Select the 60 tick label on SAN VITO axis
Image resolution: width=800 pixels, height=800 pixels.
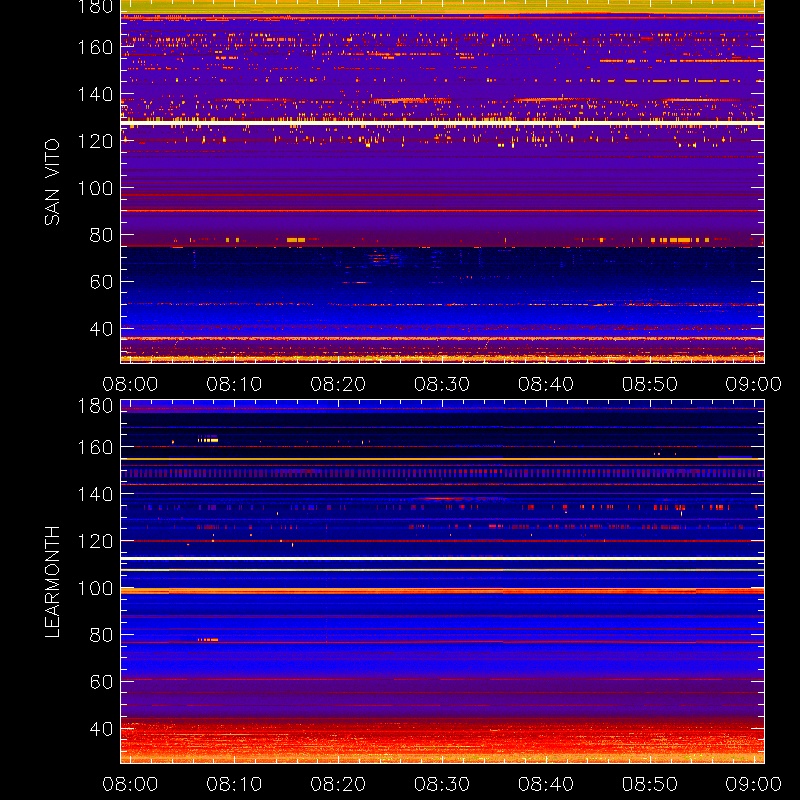(x=101, y=282)
